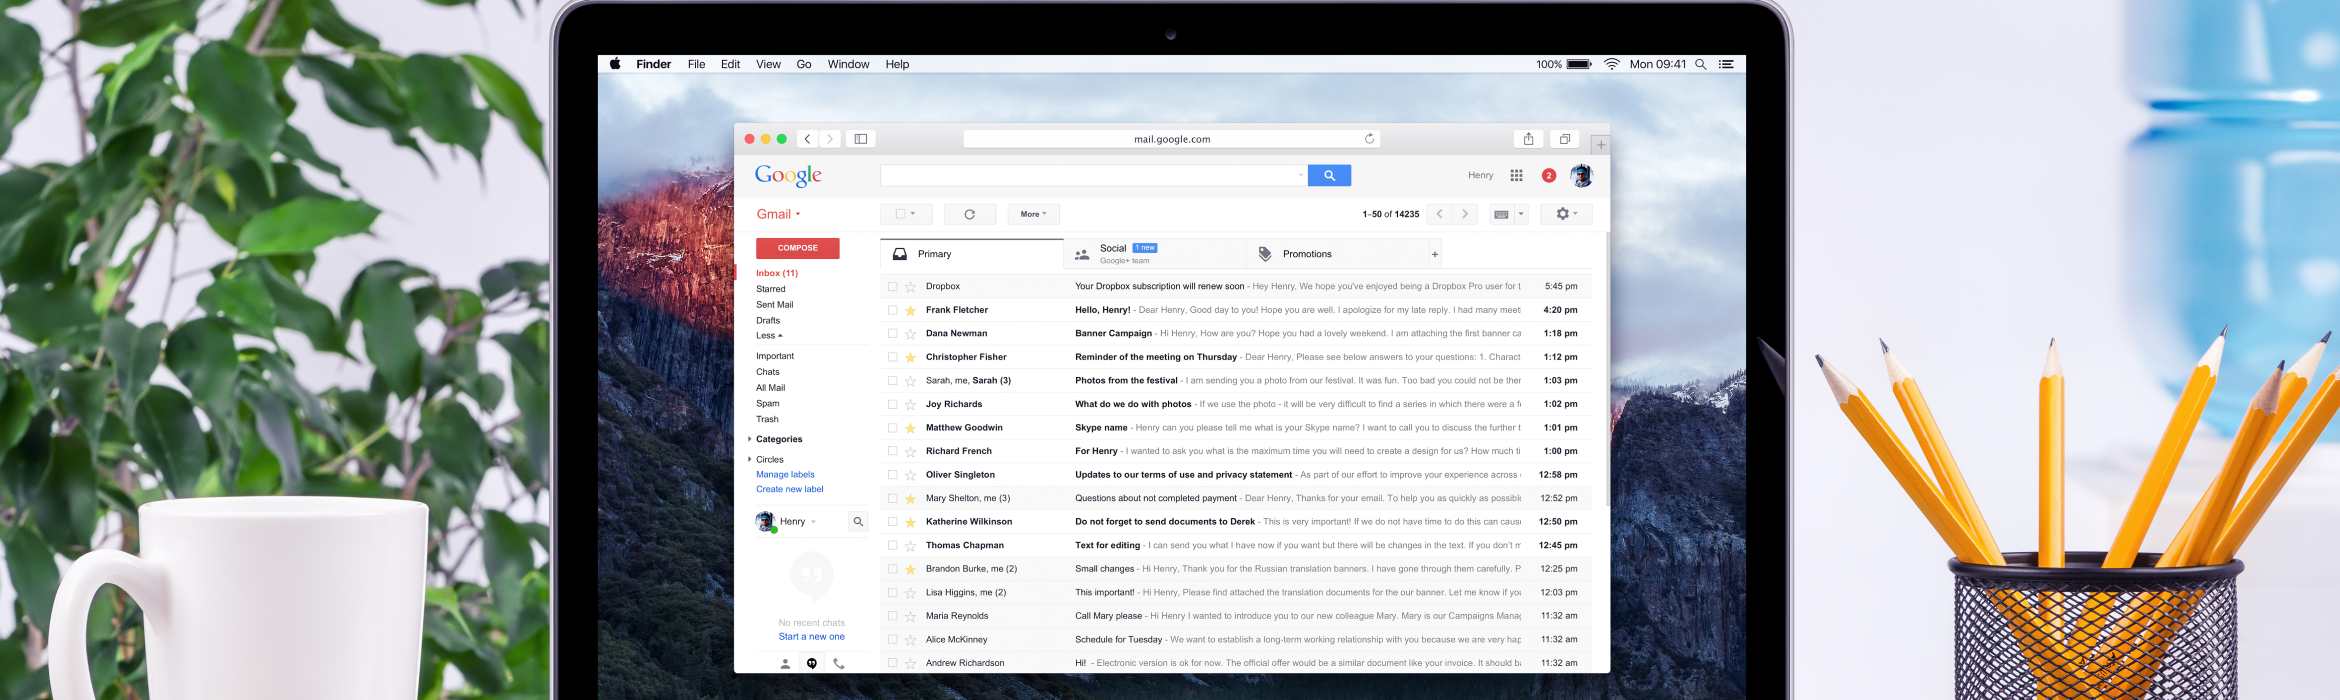Switch to the Primary tab

tap(971, 254)
